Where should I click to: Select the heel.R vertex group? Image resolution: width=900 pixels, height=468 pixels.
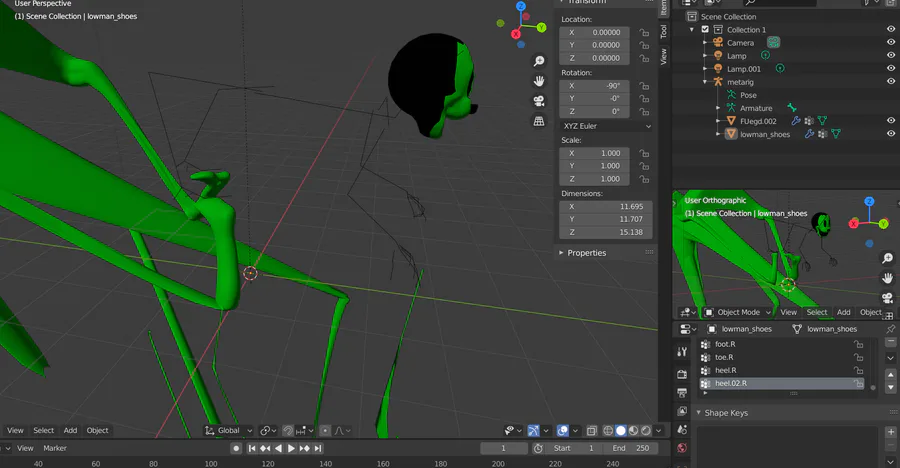click(781, 370)
